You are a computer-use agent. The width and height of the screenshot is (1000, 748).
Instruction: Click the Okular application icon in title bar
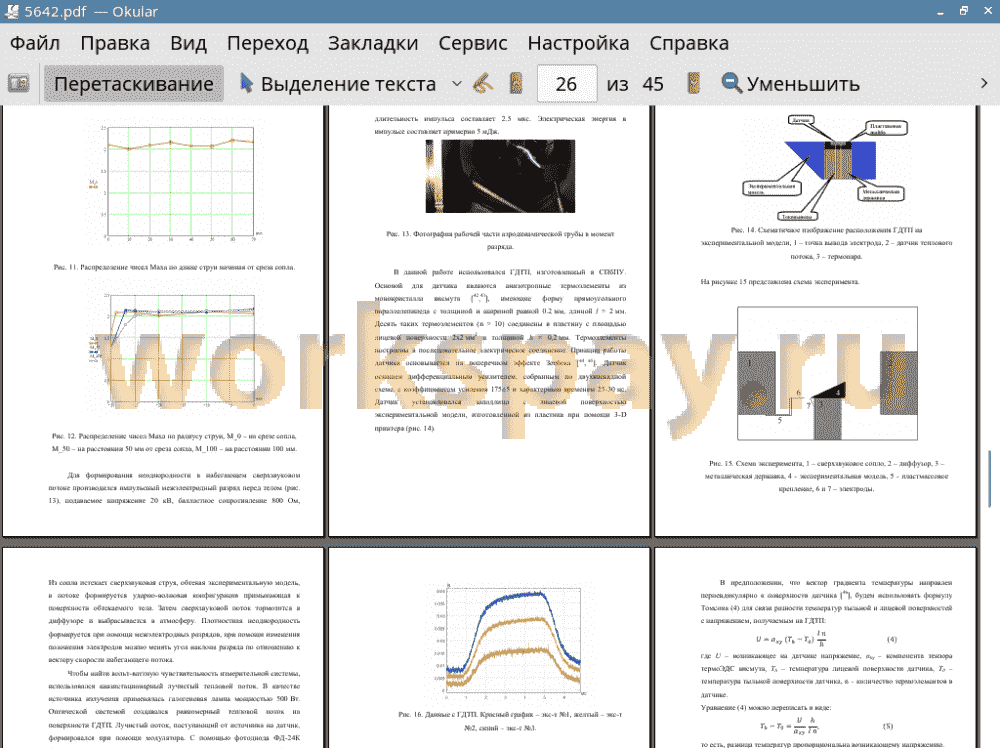11,11
